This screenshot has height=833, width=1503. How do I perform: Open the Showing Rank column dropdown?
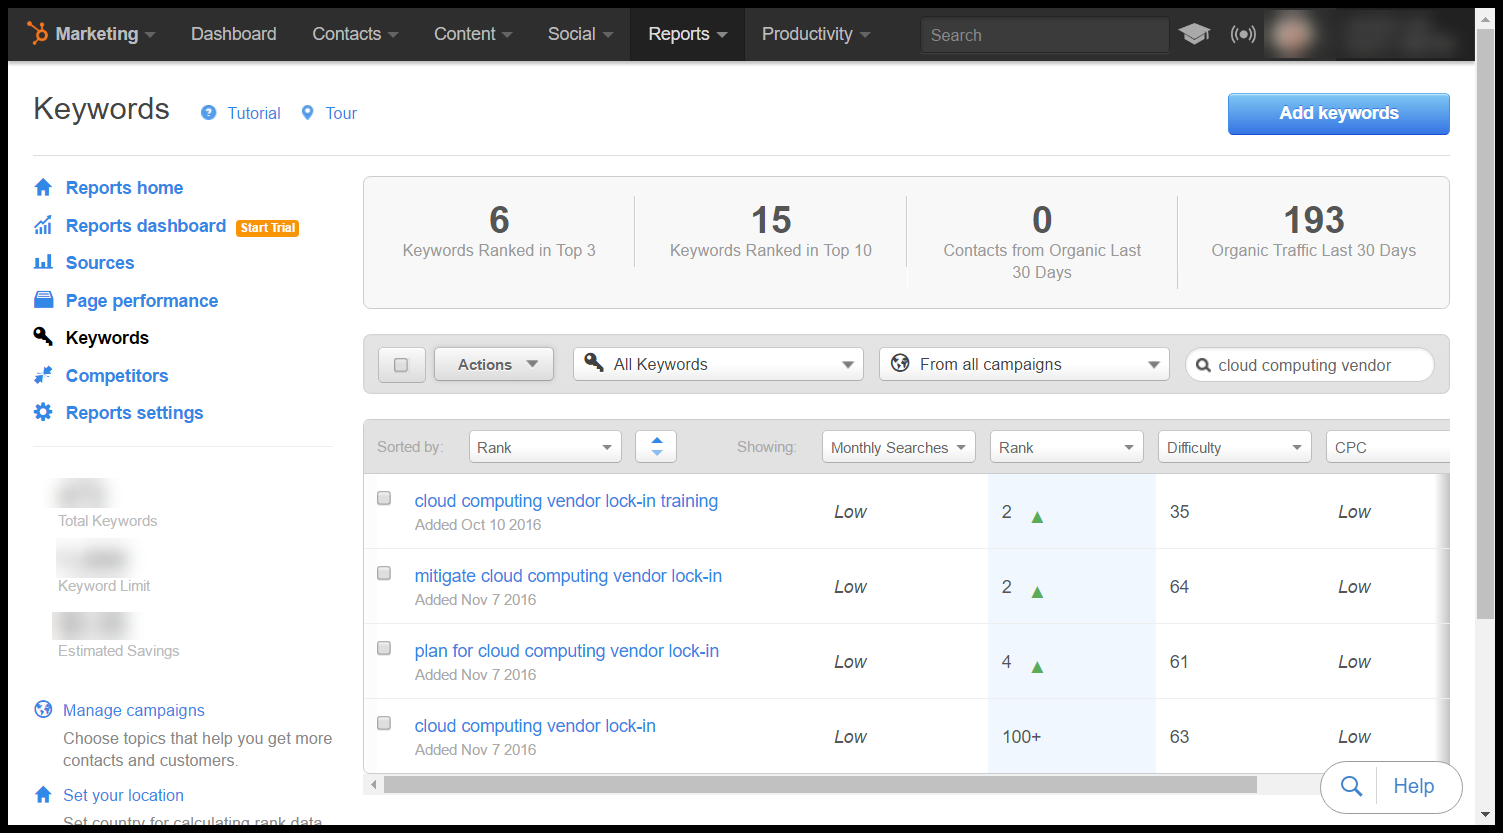[x=1066, y=447]
